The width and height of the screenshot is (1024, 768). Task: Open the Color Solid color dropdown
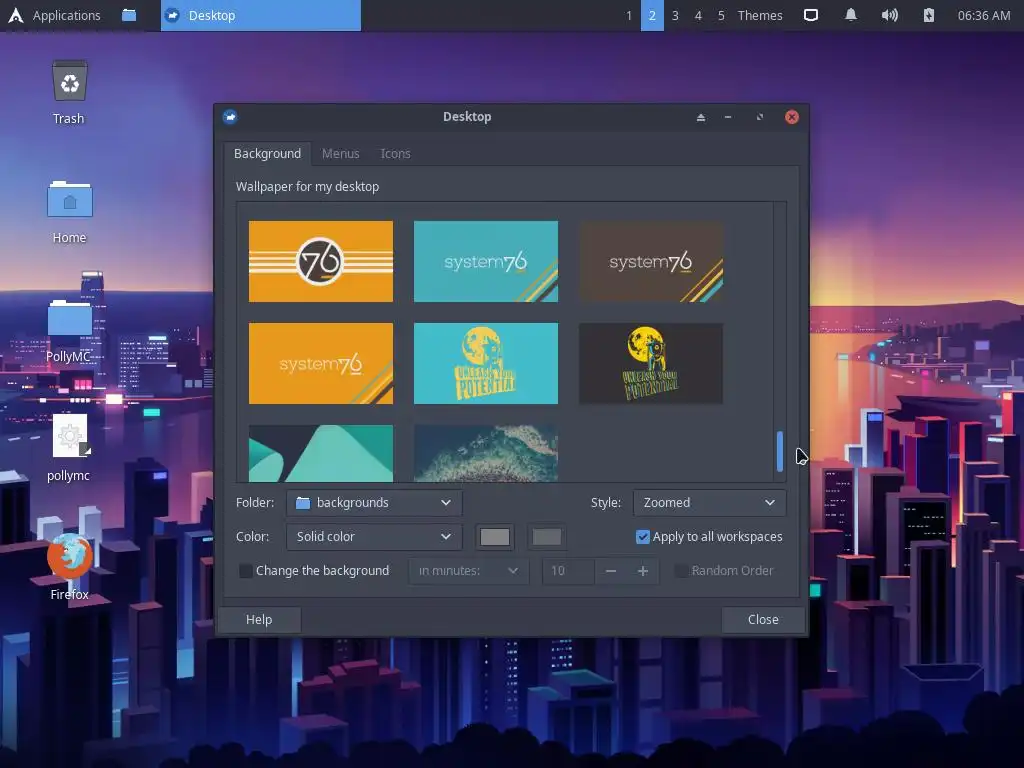[374, 537]
